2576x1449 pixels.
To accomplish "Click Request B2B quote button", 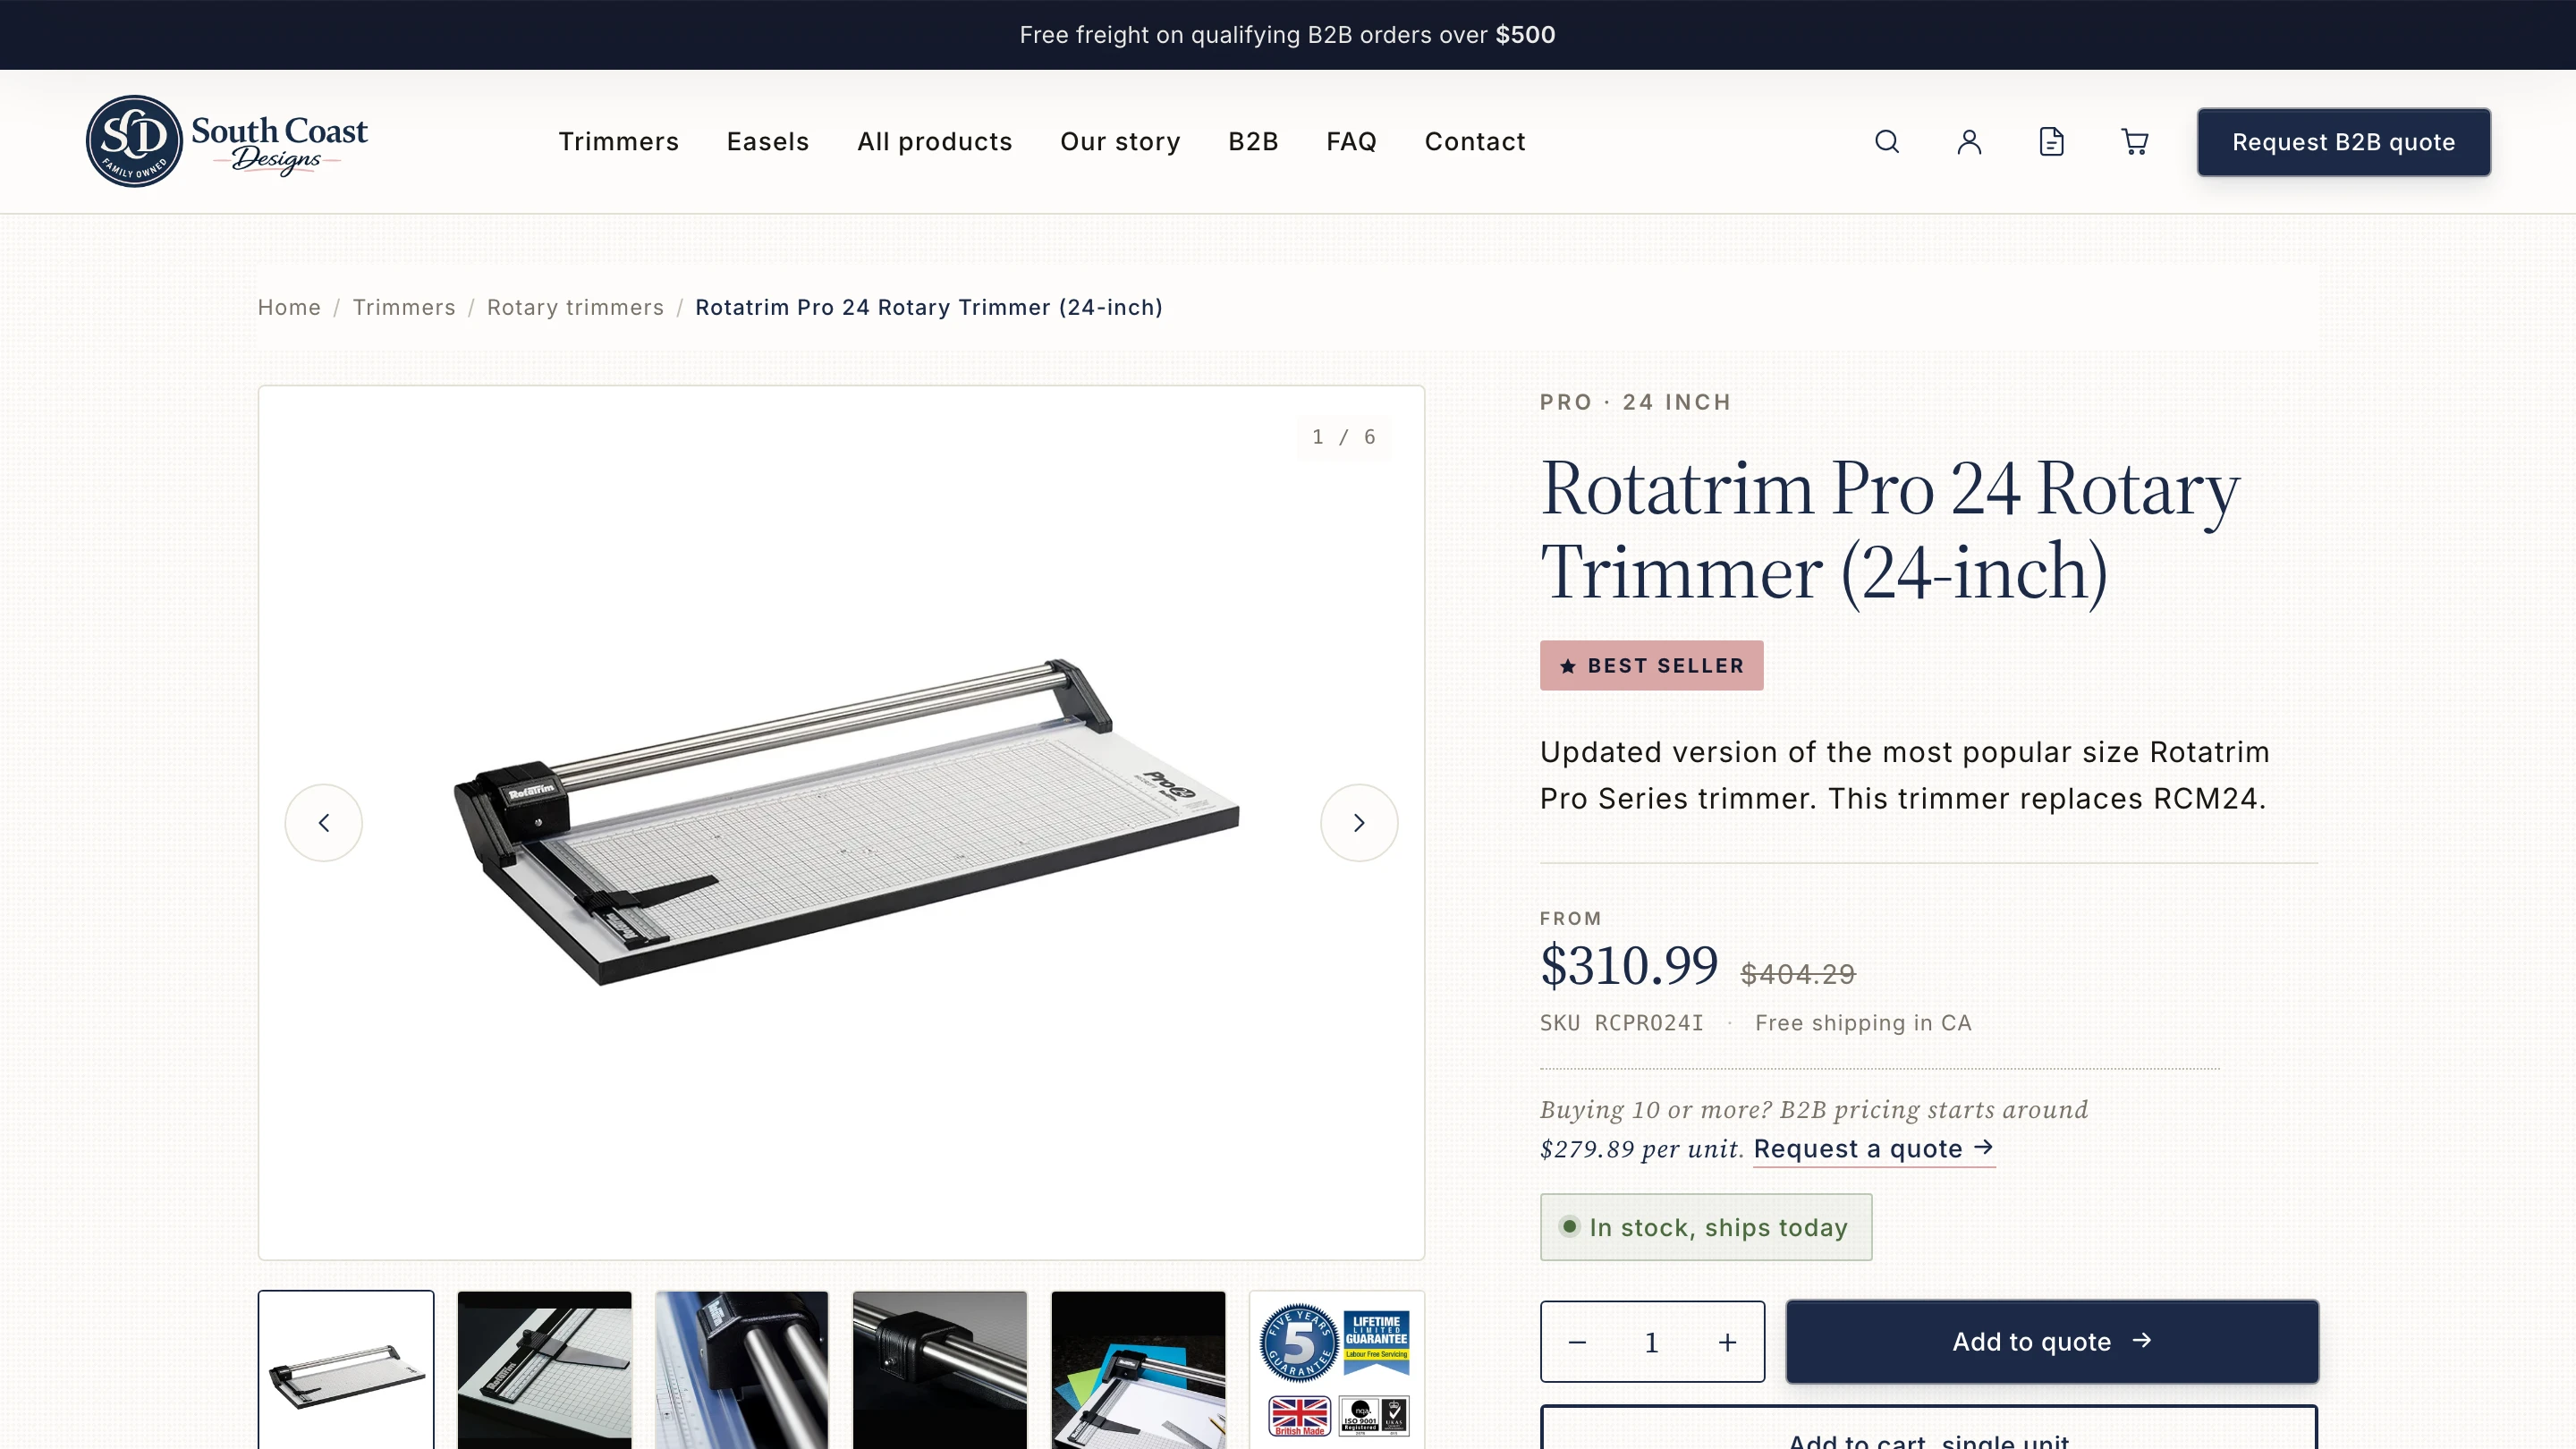I will click(2343, 142).
